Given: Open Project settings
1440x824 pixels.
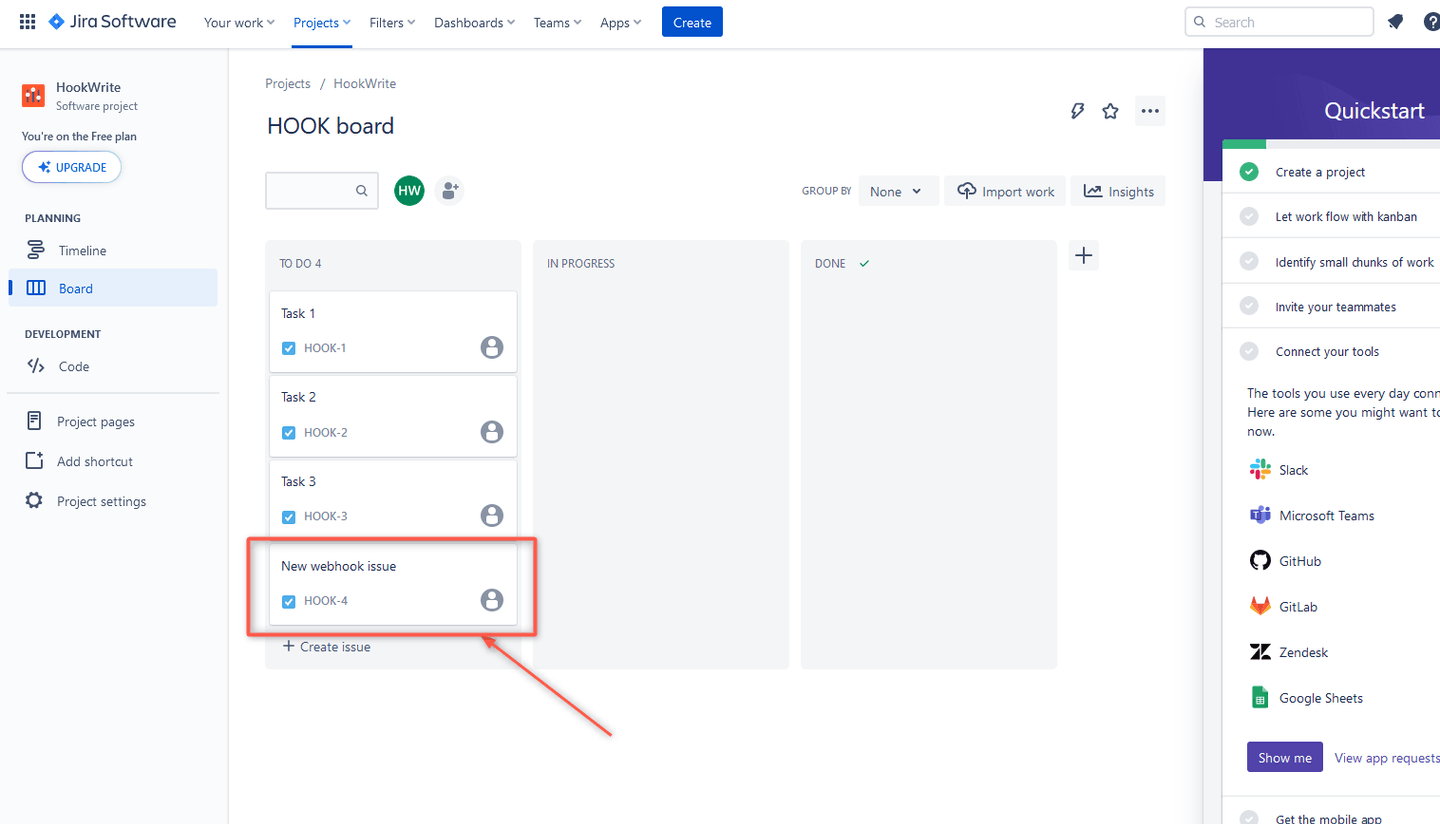Looking at the screenshot, I should pyautogui.click(x=99, y=500).
